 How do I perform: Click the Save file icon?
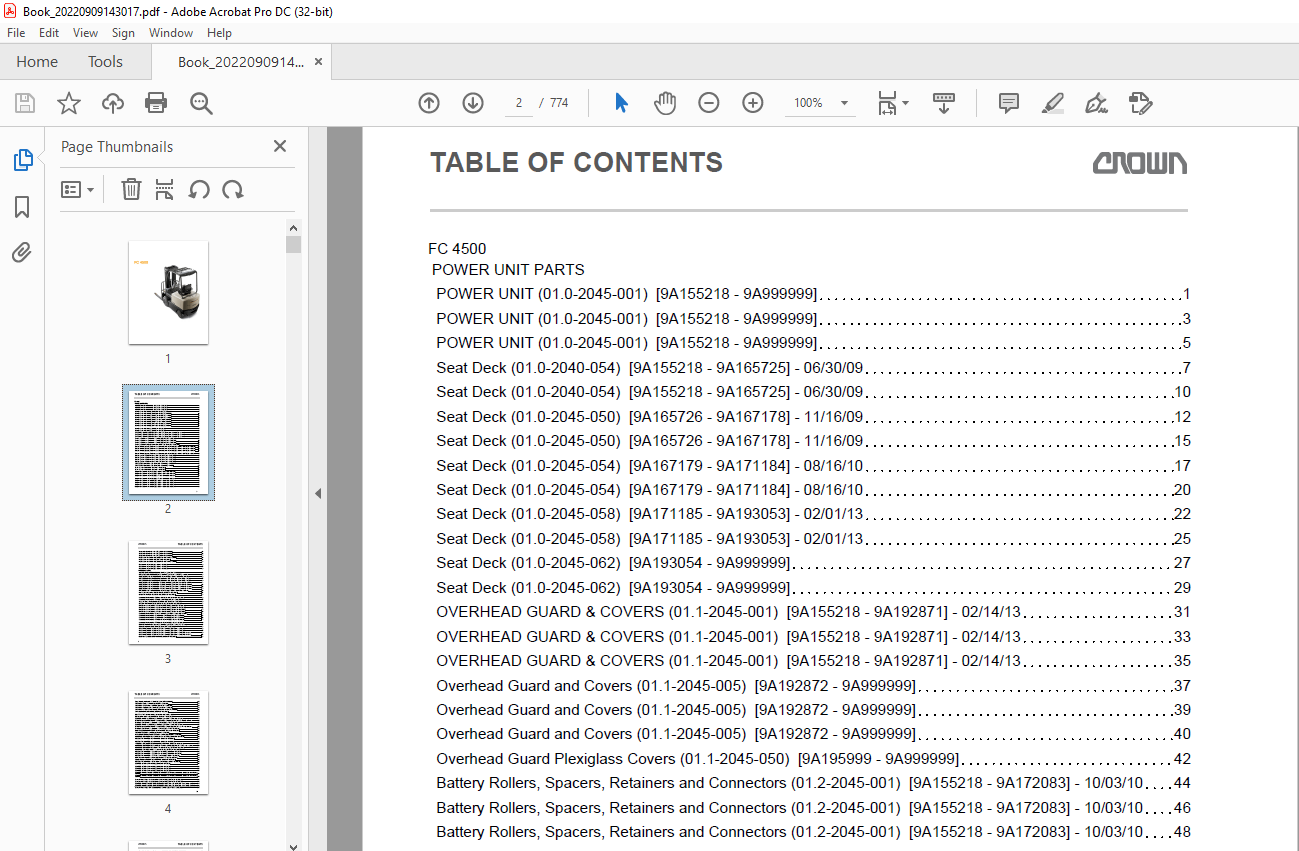coord(25,103)
